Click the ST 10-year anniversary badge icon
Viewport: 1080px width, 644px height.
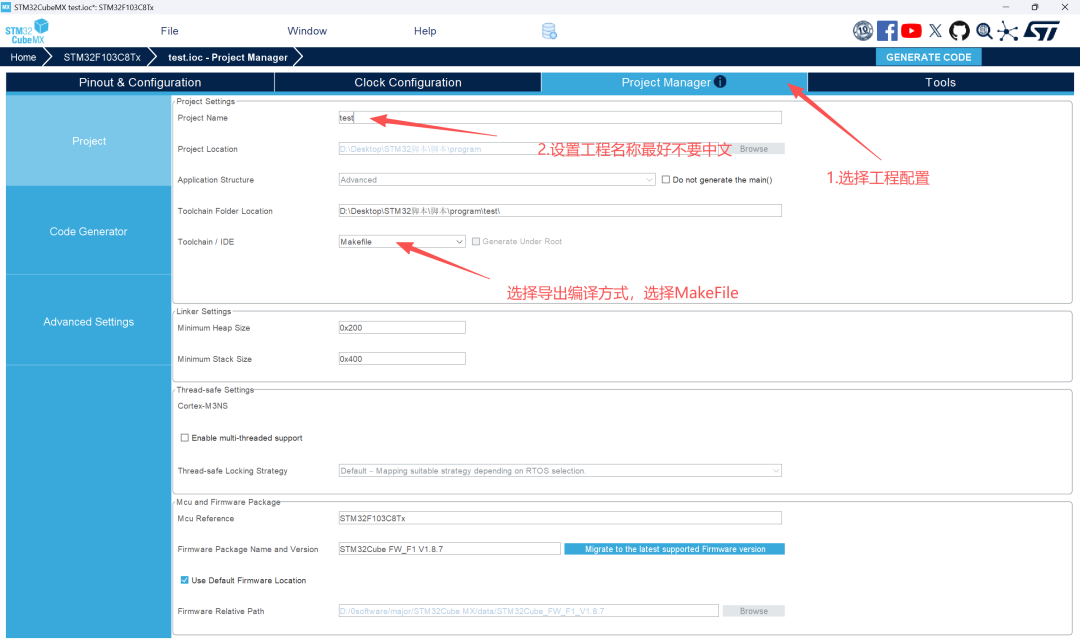863,31
